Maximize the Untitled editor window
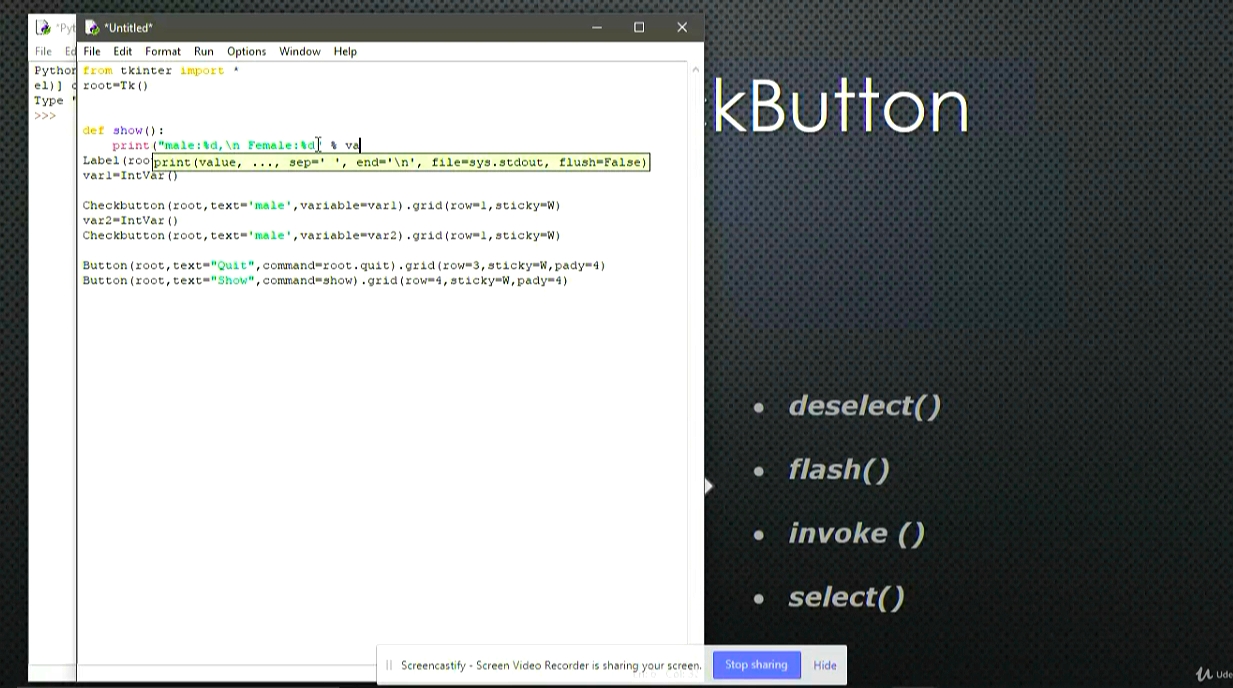This screenshot has height=688, width=1233. (x=639, y=27)
